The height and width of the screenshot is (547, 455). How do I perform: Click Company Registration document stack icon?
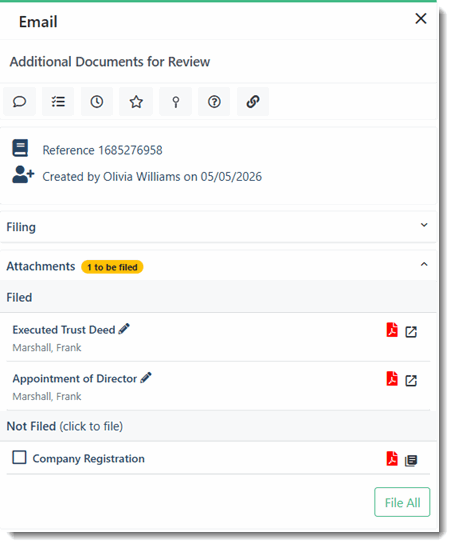point(411,460)
